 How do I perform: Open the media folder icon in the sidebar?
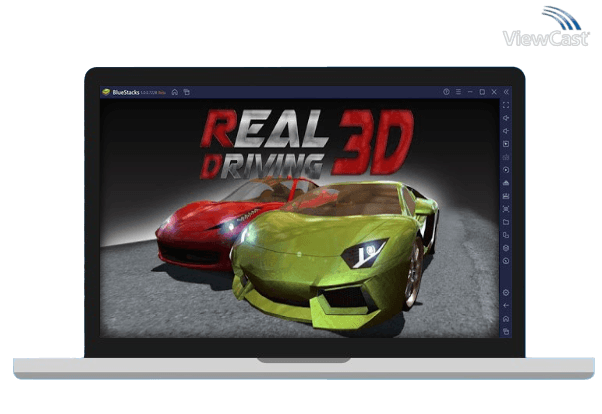506,222
